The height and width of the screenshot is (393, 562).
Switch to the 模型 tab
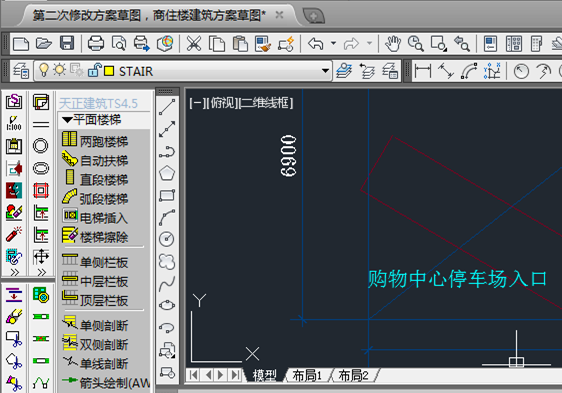(265, 375)
